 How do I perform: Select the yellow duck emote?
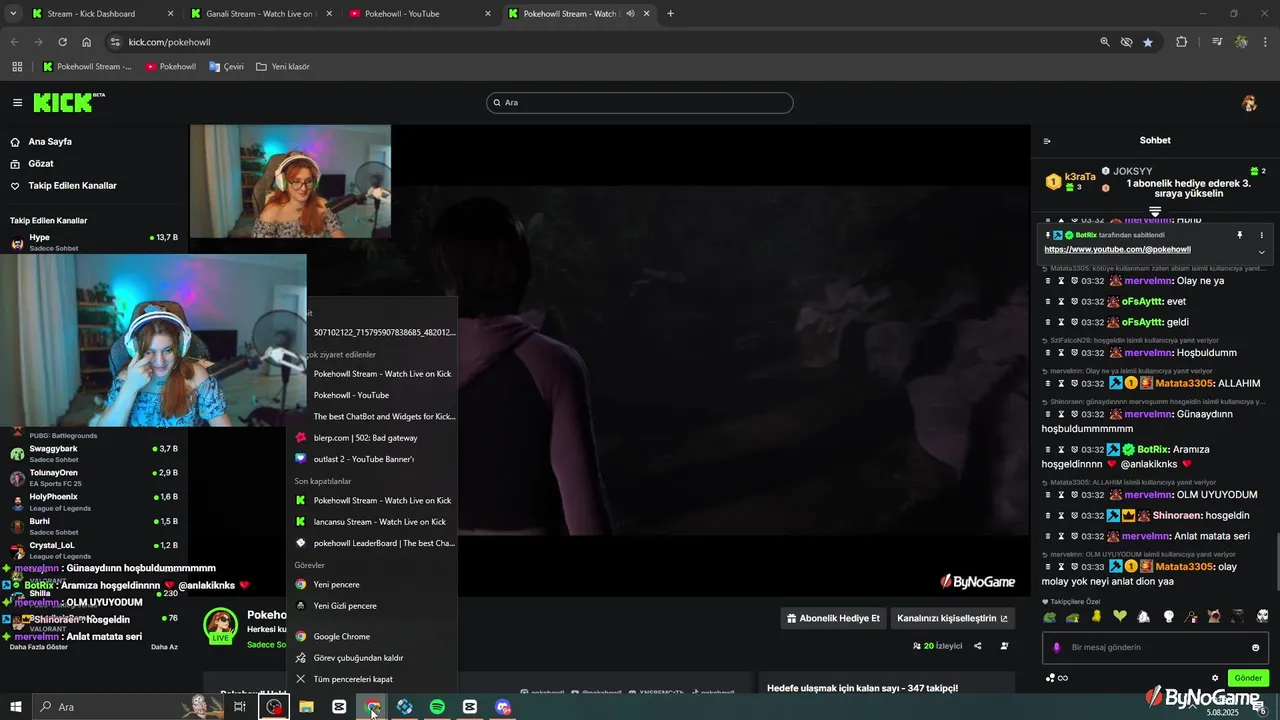coord(1097,617)
